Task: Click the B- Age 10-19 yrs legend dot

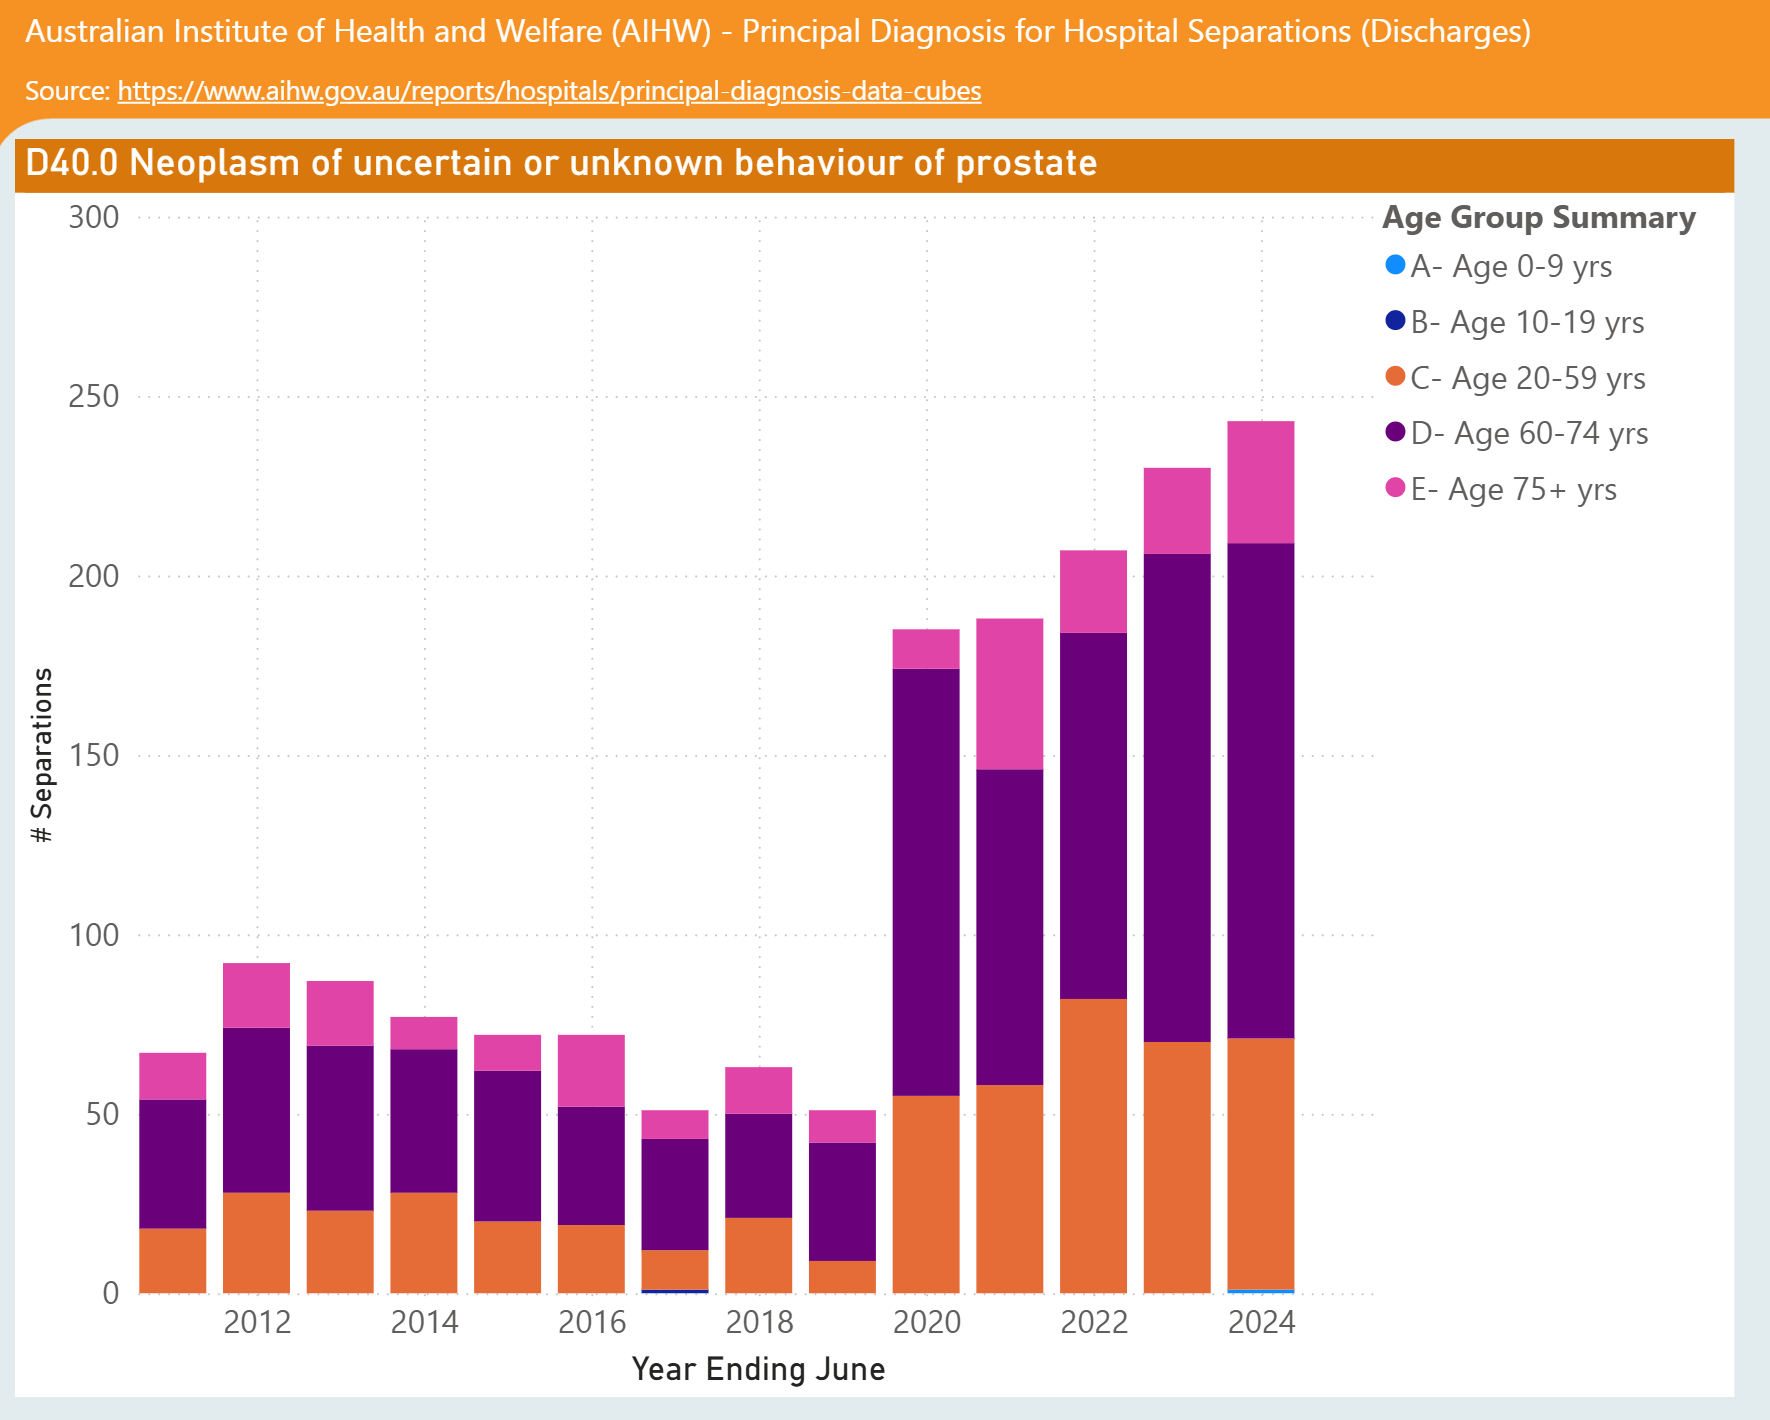Action: (1395, 322)
